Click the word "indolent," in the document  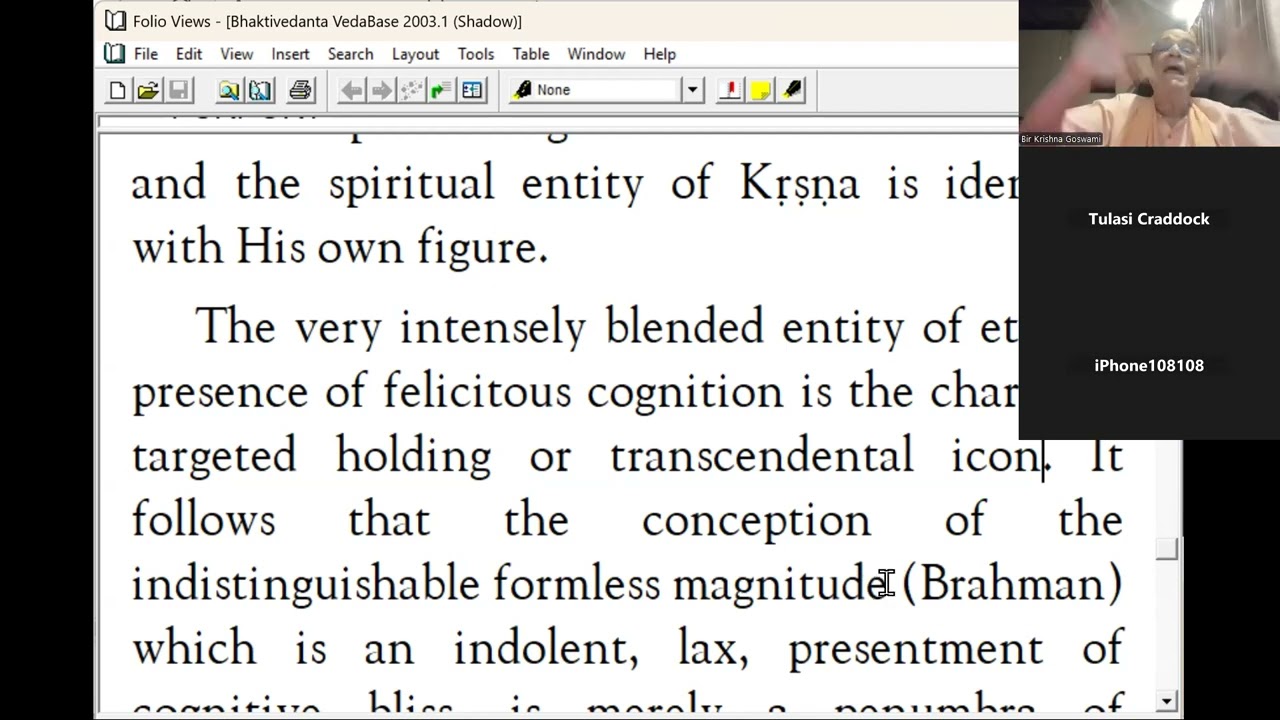[546, 650]
